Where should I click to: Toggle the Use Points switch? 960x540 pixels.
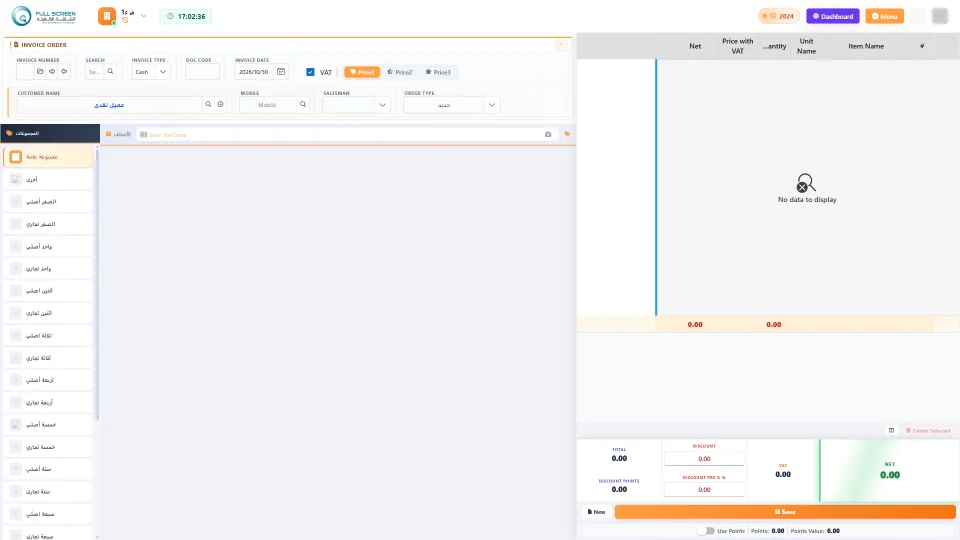pos(706,531)
